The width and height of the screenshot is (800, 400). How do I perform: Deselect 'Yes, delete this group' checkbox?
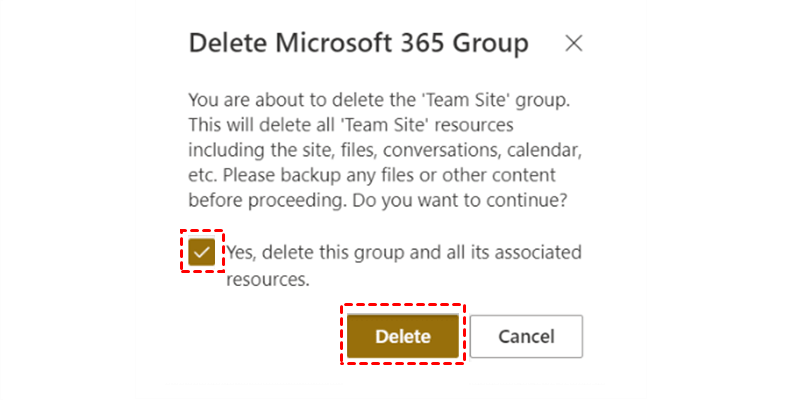coord(202,252)
